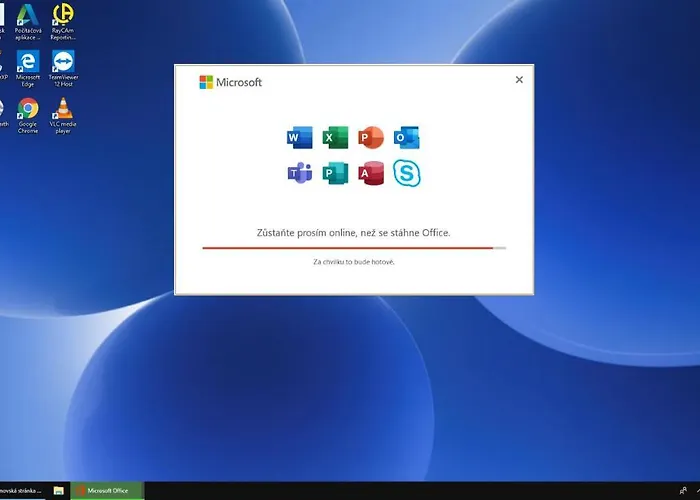700x500 pixels.
Task: Open the People icon in system tray
Action: [x=683, y=491]
